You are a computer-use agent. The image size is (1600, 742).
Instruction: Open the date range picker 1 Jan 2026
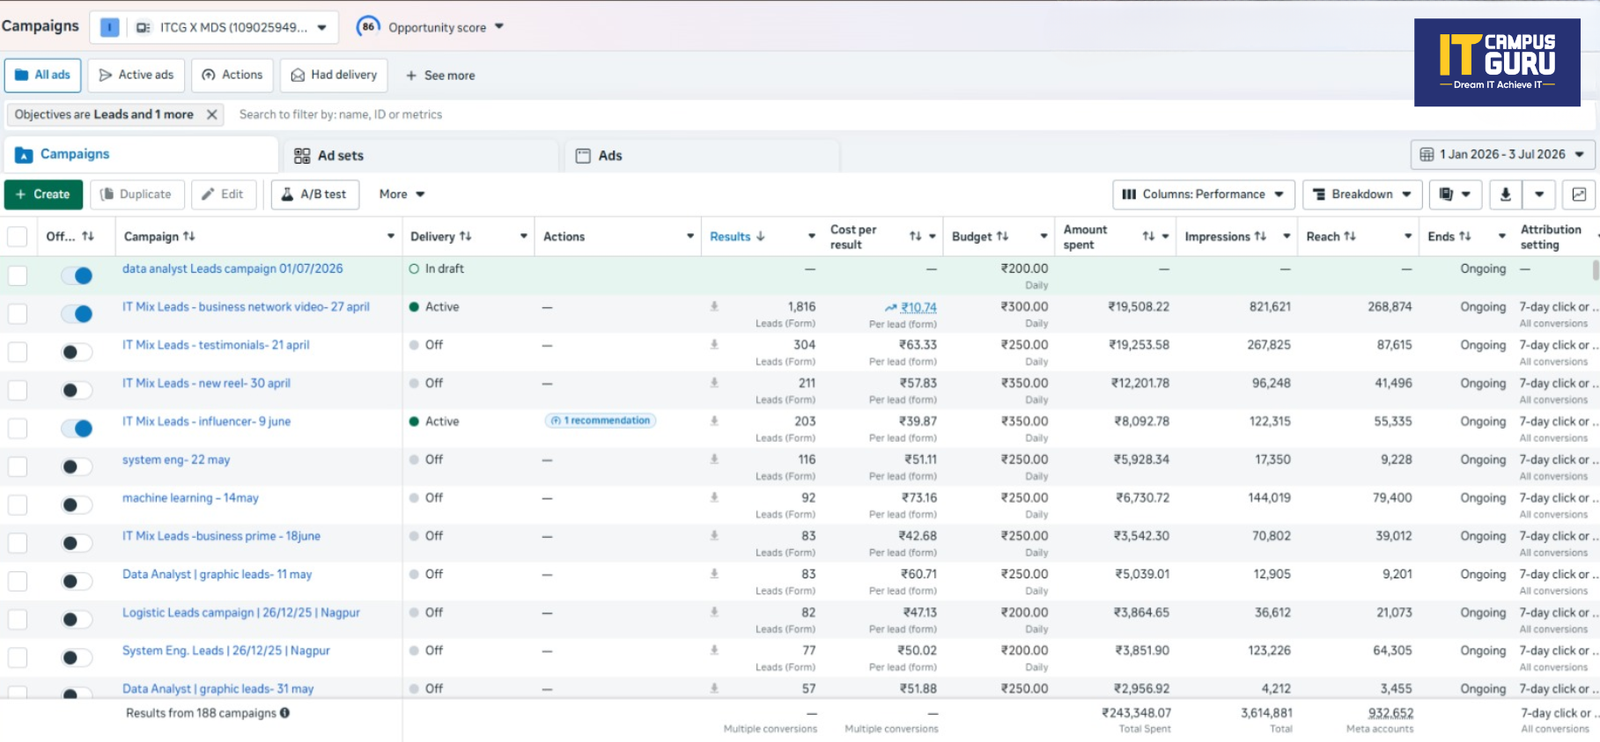(x=1502, y=154)
